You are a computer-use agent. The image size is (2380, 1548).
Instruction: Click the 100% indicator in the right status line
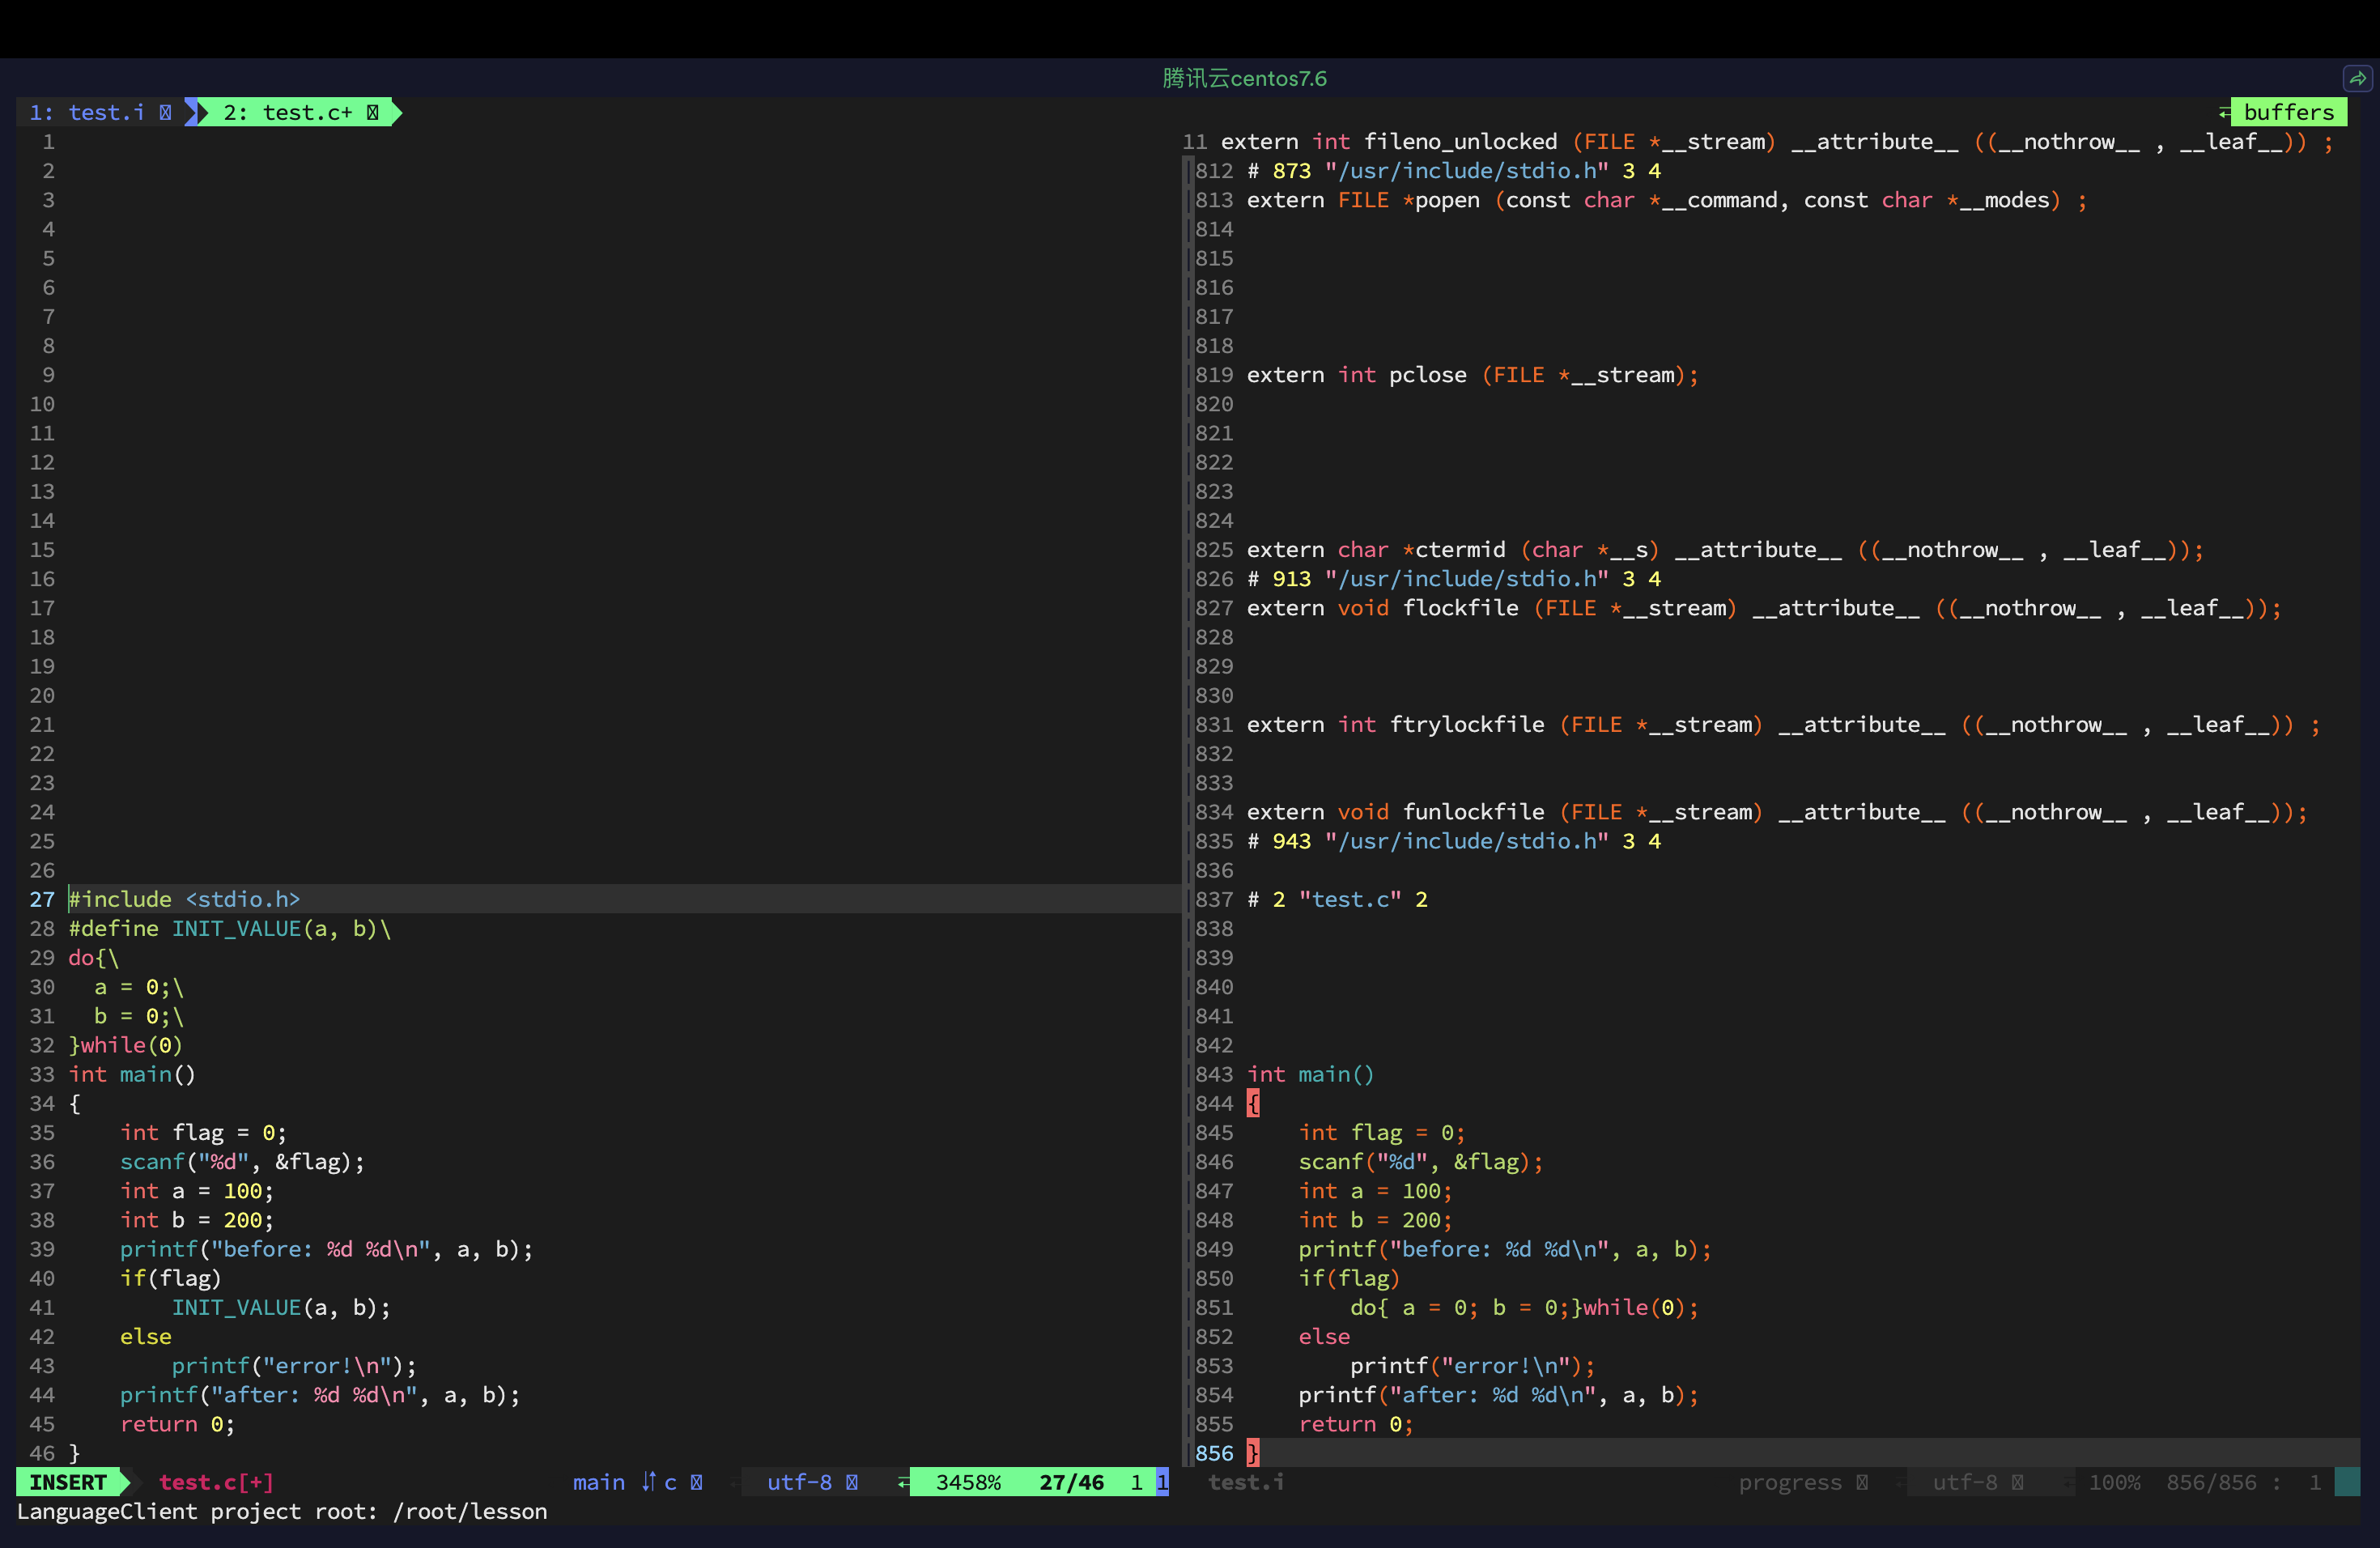(x=2115, y=1482)
